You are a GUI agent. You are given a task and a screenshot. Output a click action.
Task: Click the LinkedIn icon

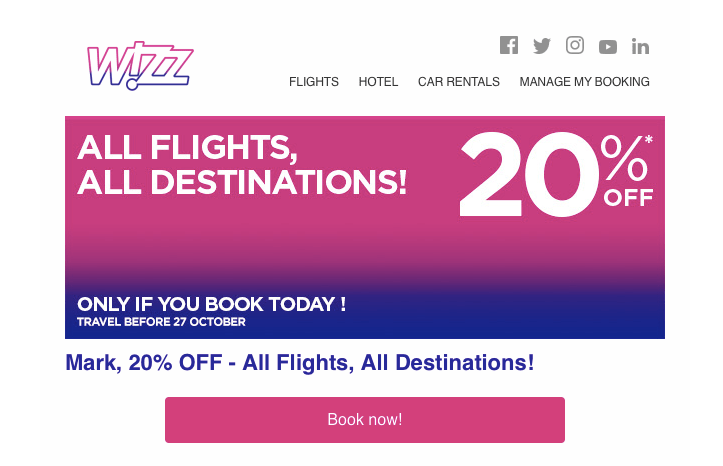(641, 46)
